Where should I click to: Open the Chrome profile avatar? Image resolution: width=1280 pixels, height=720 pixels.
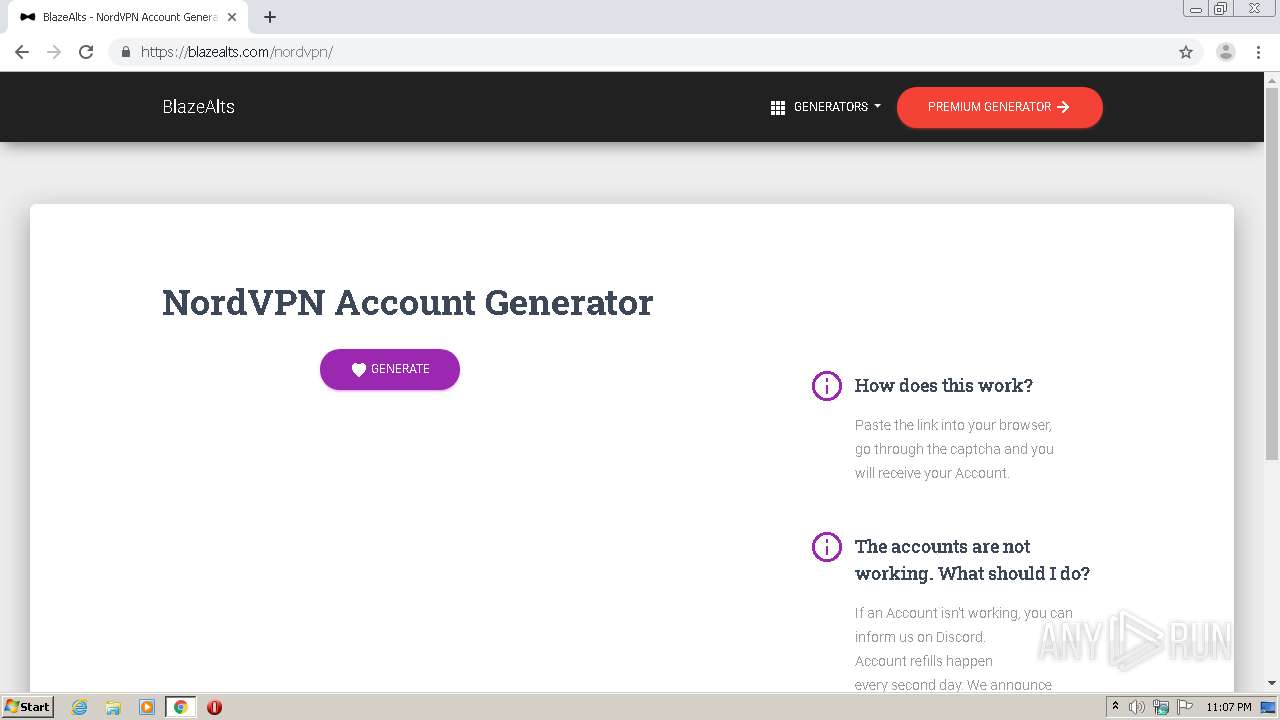coord(1226,52)
